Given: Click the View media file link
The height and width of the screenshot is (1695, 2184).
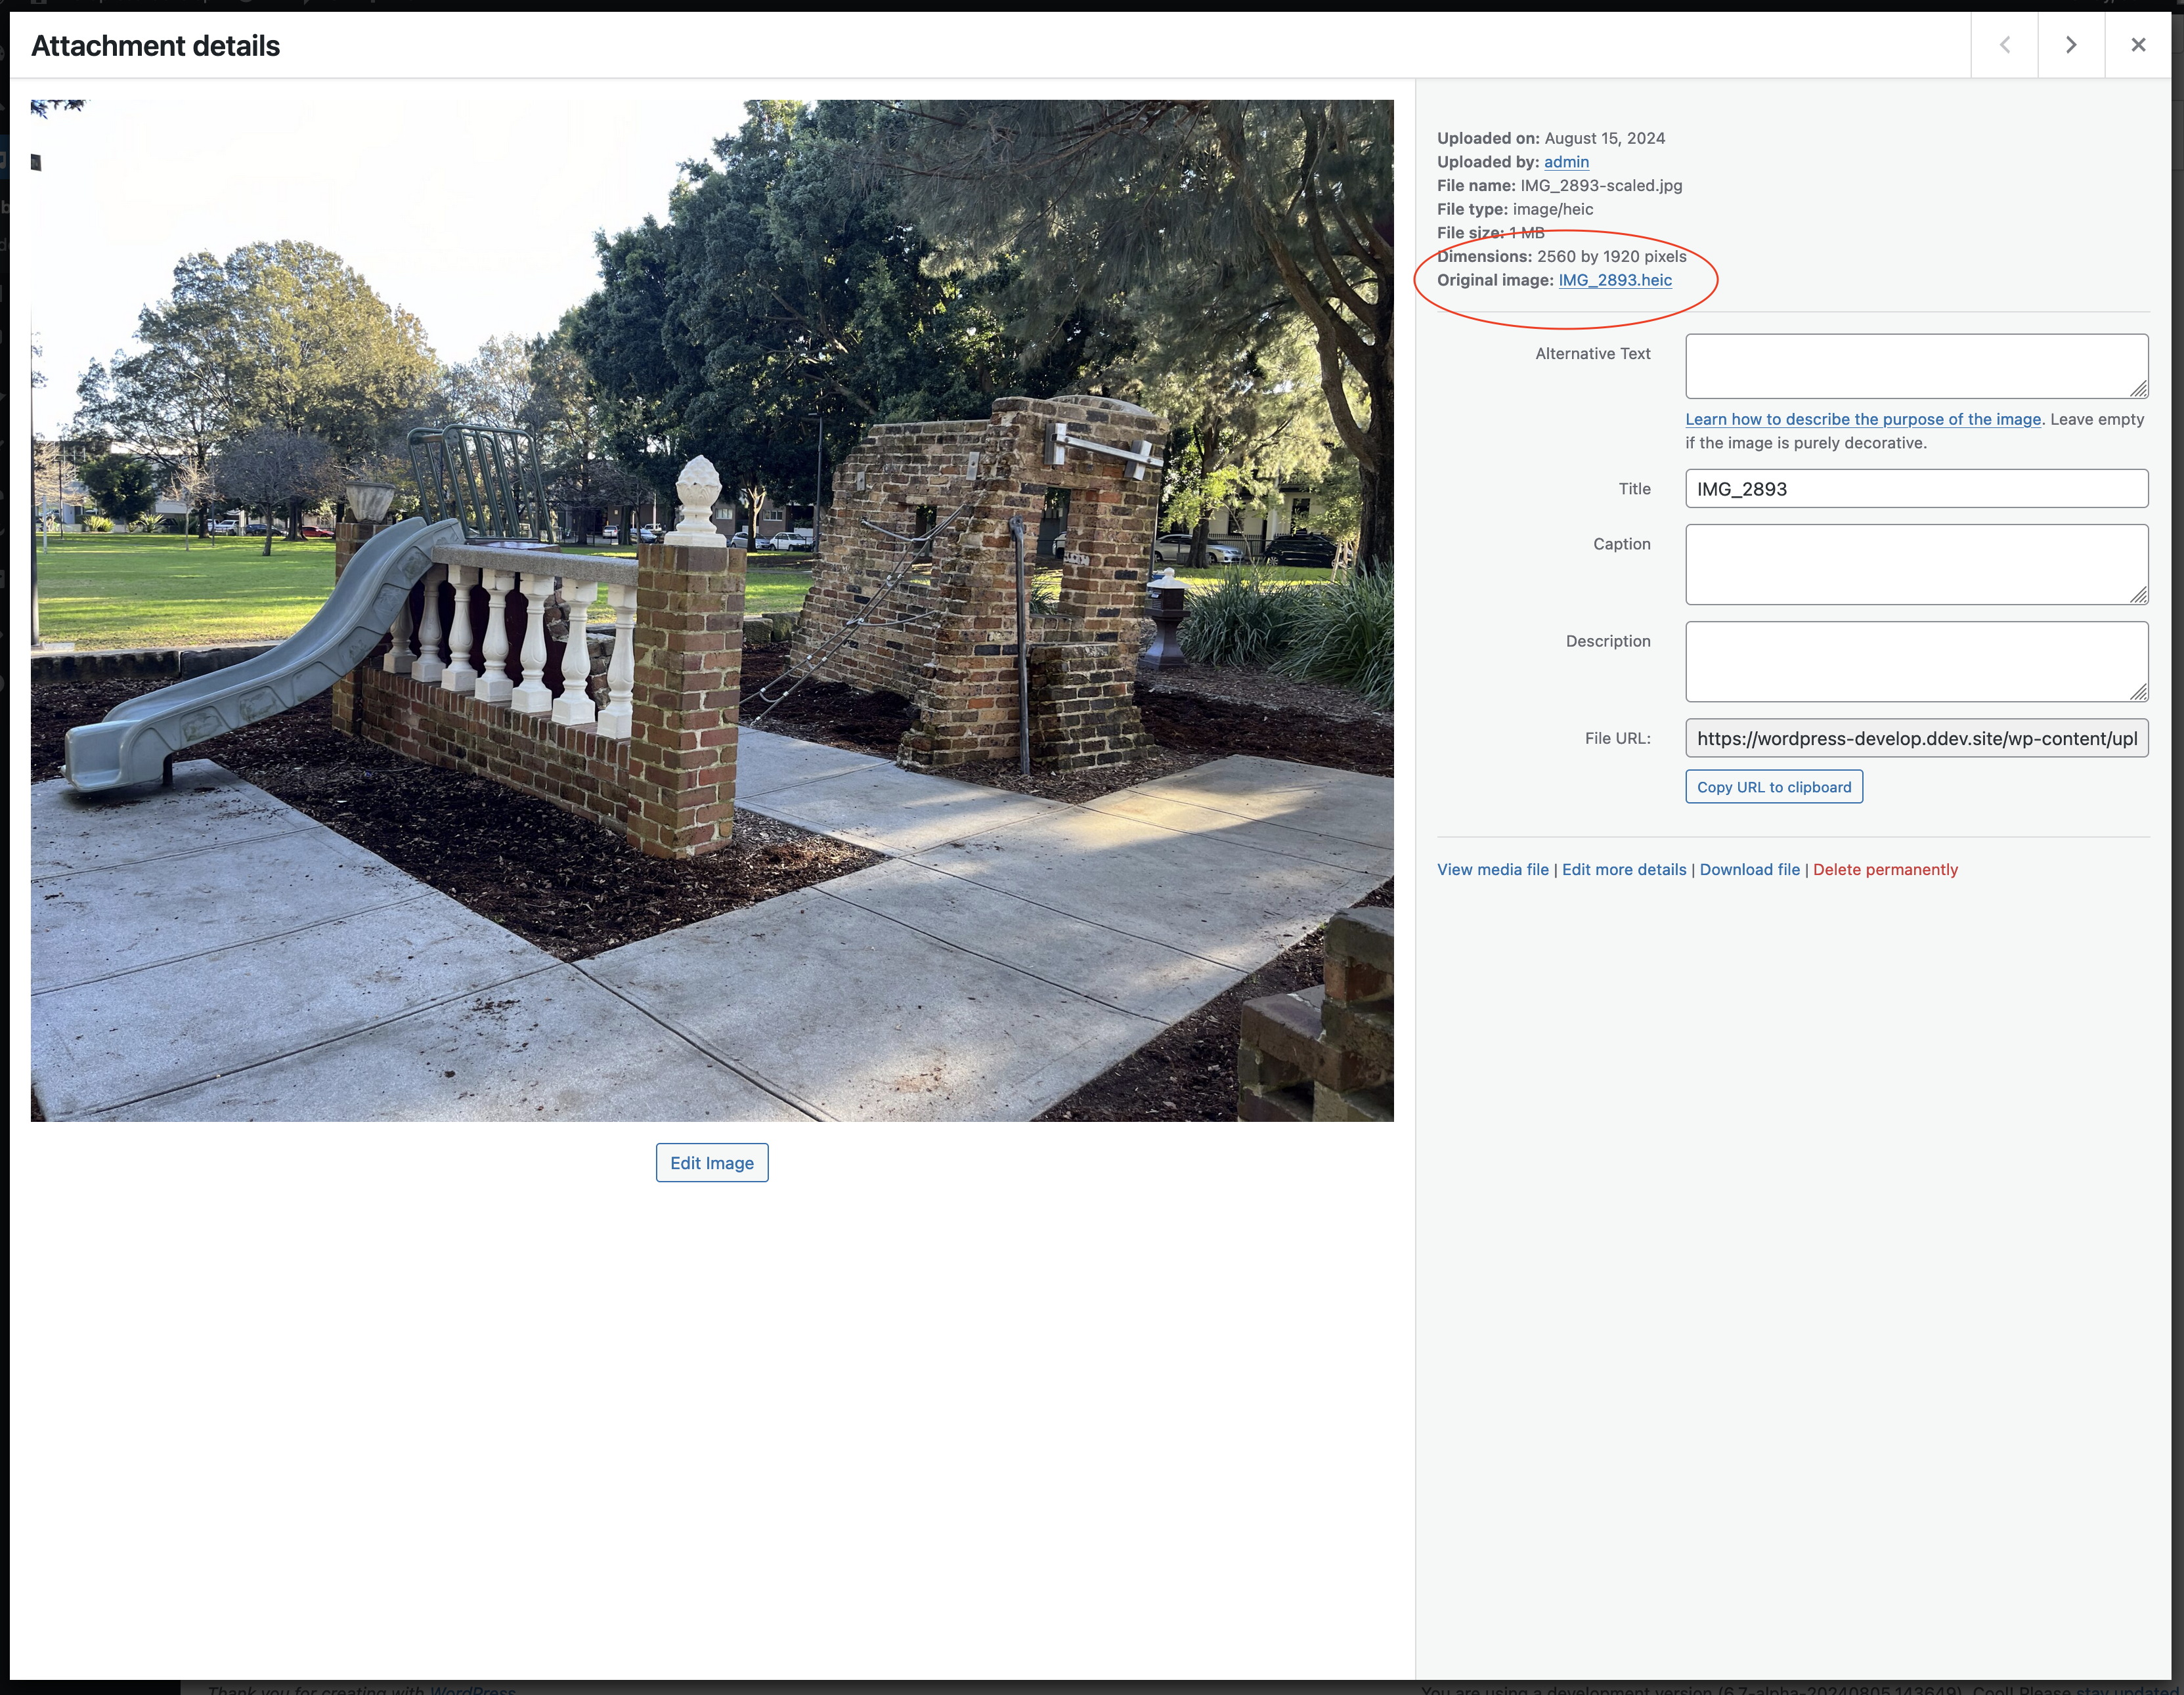Looking at the screenshot, I should (1492, 869).
